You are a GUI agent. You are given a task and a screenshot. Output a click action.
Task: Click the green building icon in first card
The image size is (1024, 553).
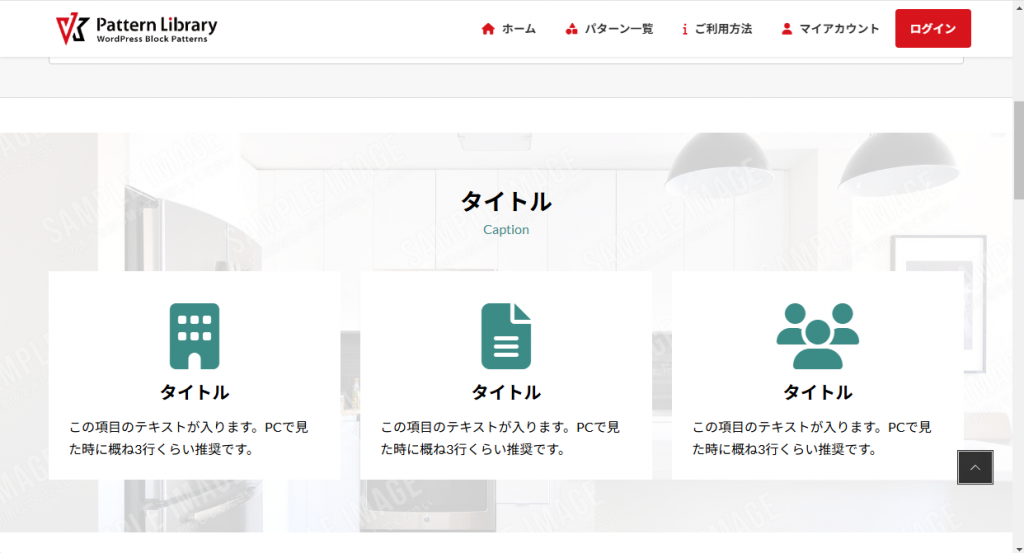194,336
